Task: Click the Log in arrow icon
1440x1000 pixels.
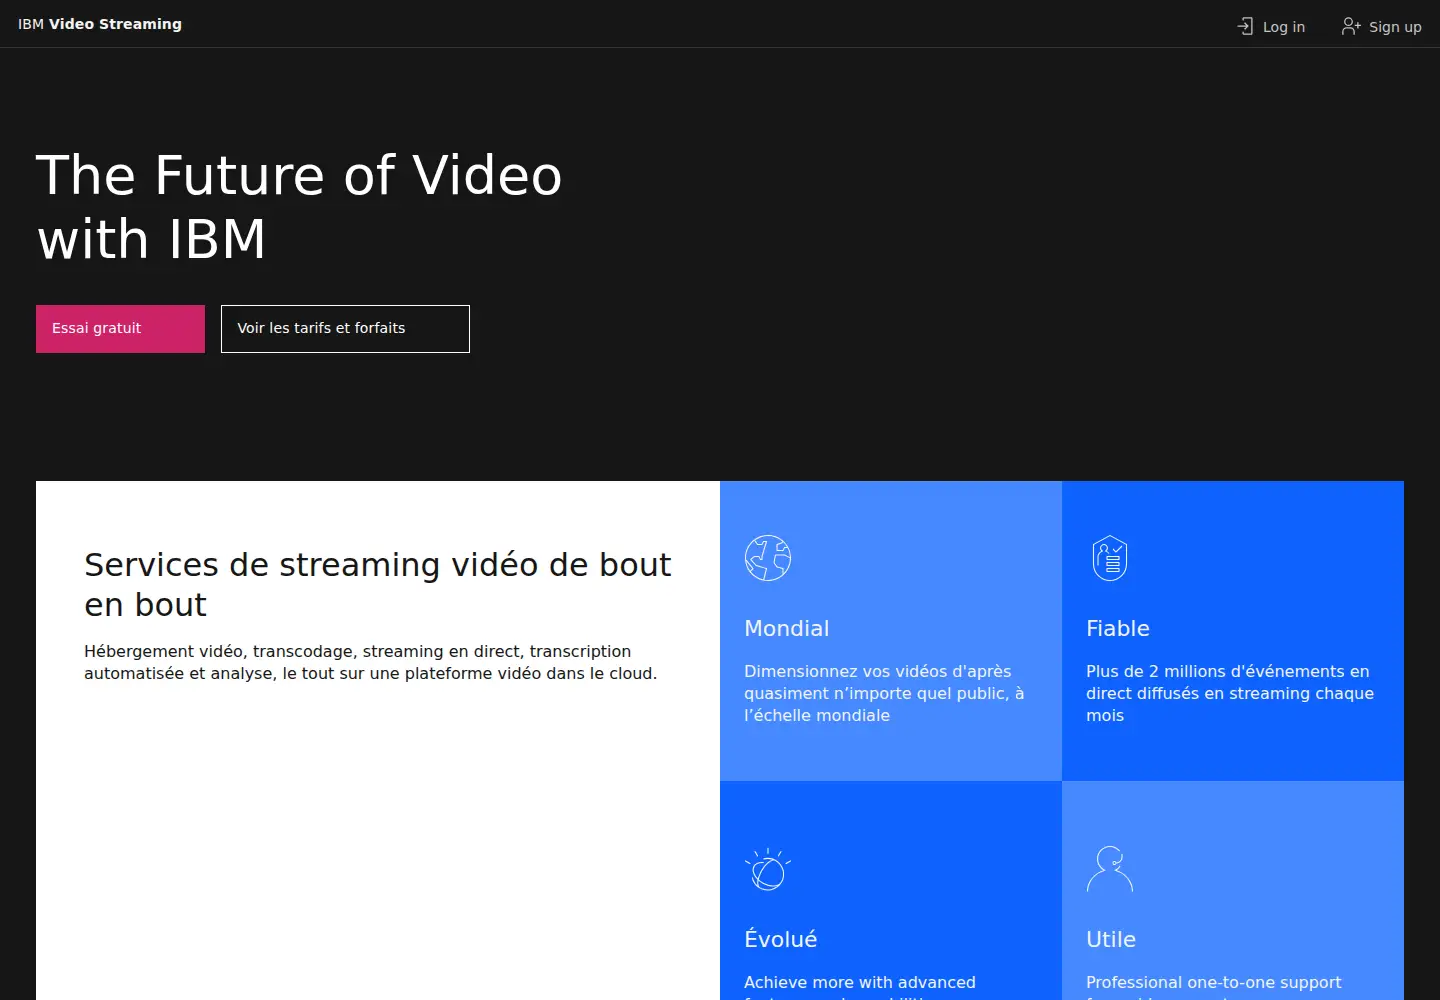Action: click(x=1245, y=26)
